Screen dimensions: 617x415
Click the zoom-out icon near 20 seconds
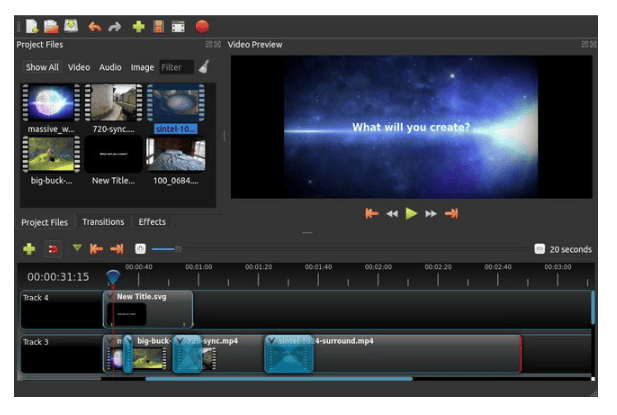(539, 249)
